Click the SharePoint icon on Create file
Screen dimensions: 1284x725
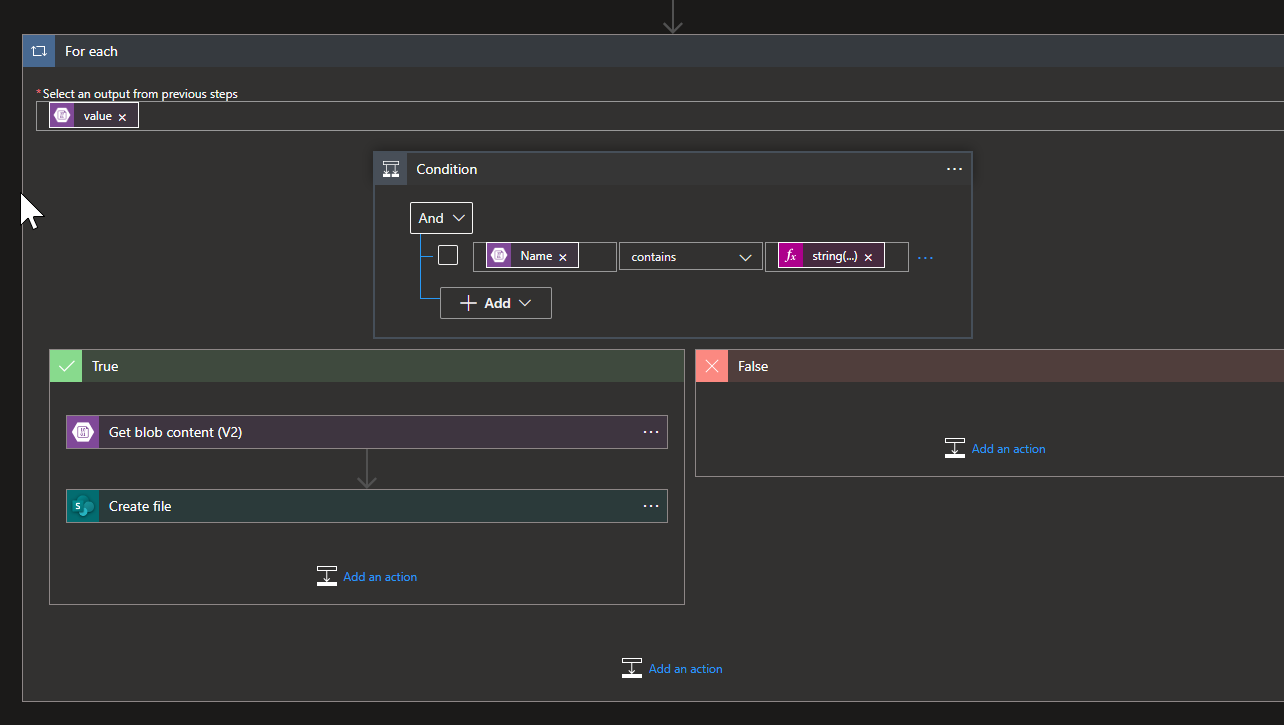83,506
